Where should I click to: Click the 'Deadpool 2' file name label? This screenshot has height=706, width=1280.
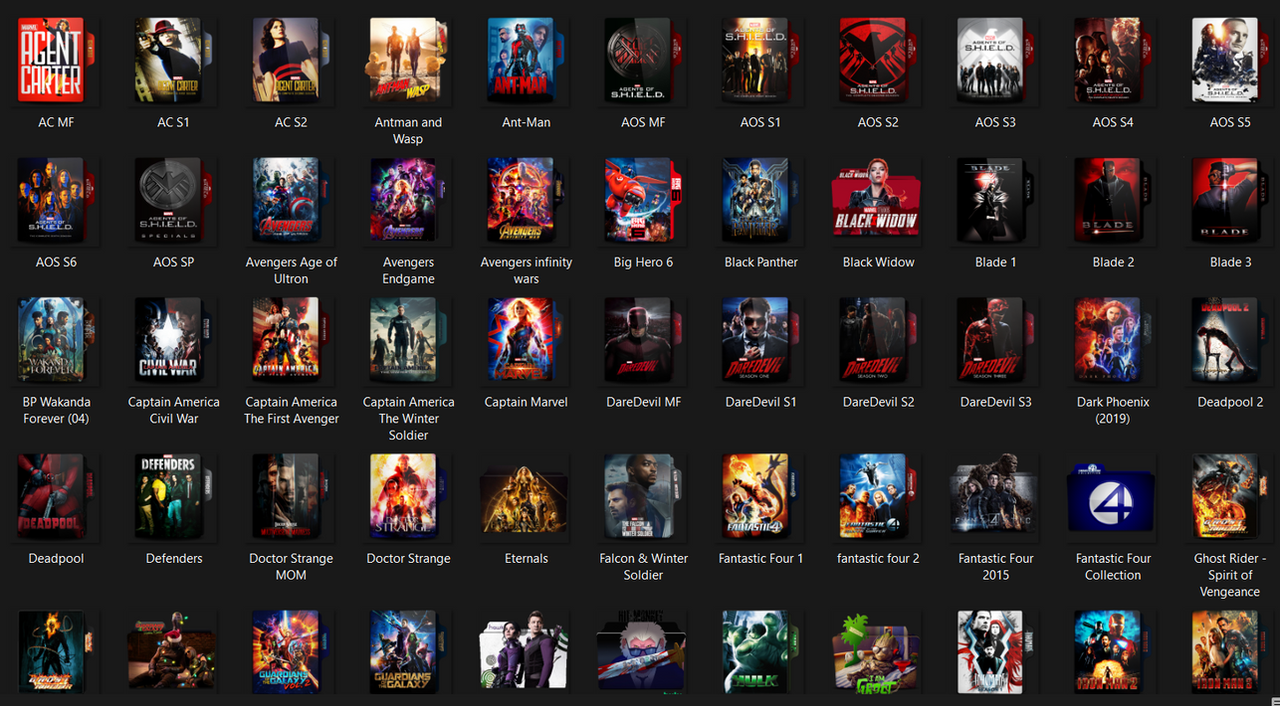pyautogui.click(x=1230, y=402)
